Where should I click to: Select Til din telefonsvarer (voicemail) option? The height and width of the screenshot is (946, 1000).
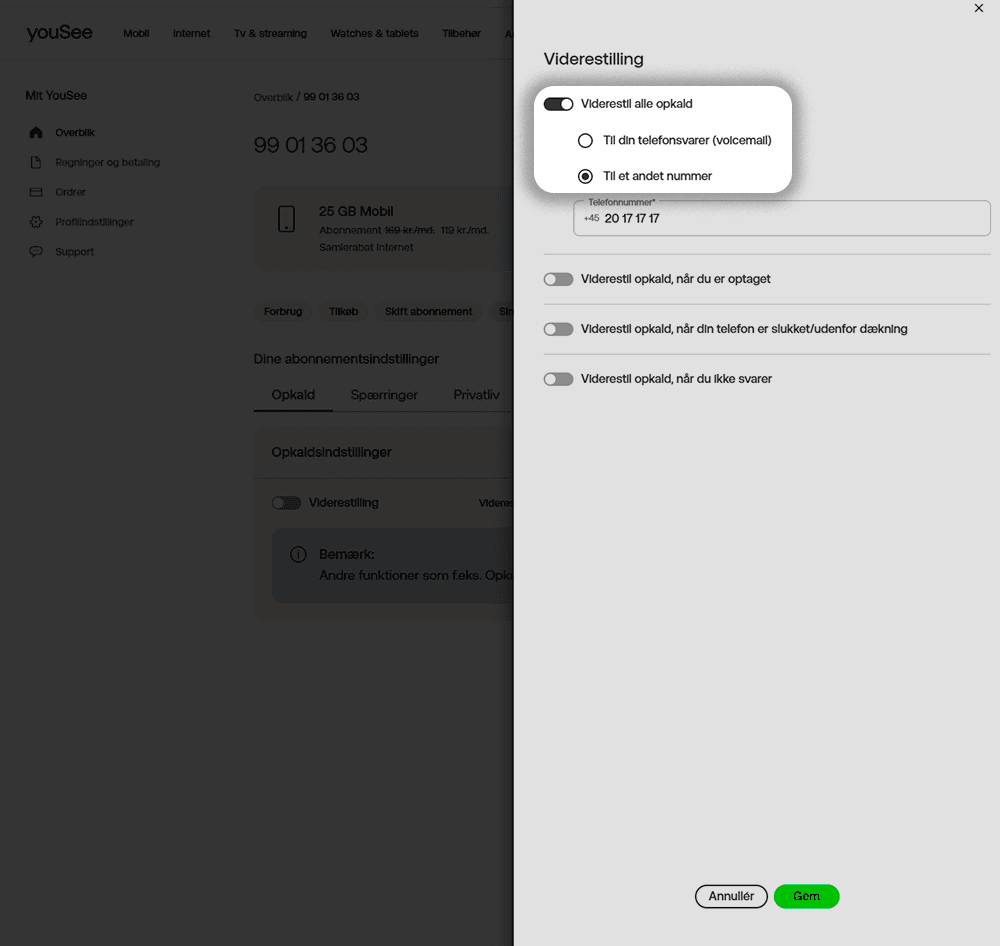586,141
